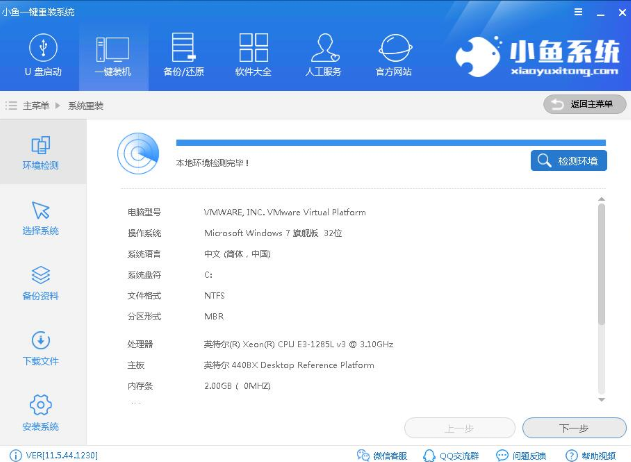
Task: Switch to the 选择系统 sidebar step
Action: coord(41,218)
